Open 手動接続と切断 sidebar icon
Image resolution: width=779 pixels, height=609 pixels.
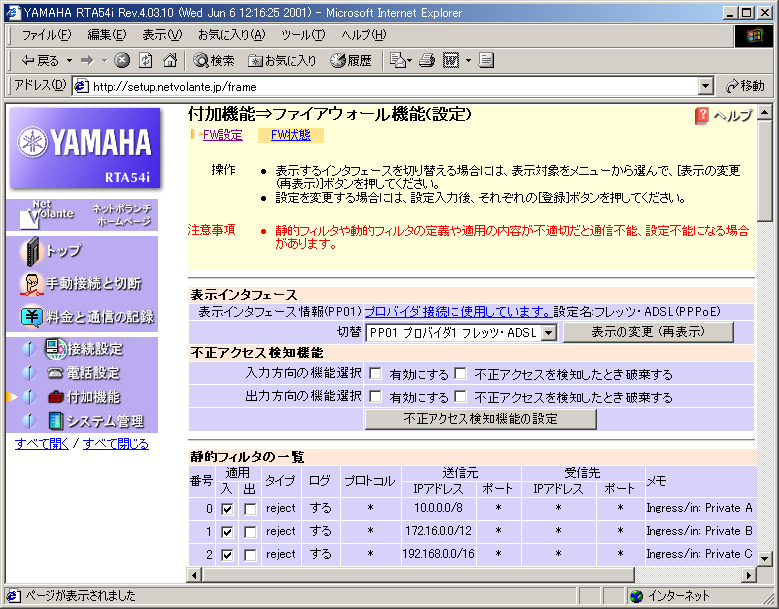[31, 283]
